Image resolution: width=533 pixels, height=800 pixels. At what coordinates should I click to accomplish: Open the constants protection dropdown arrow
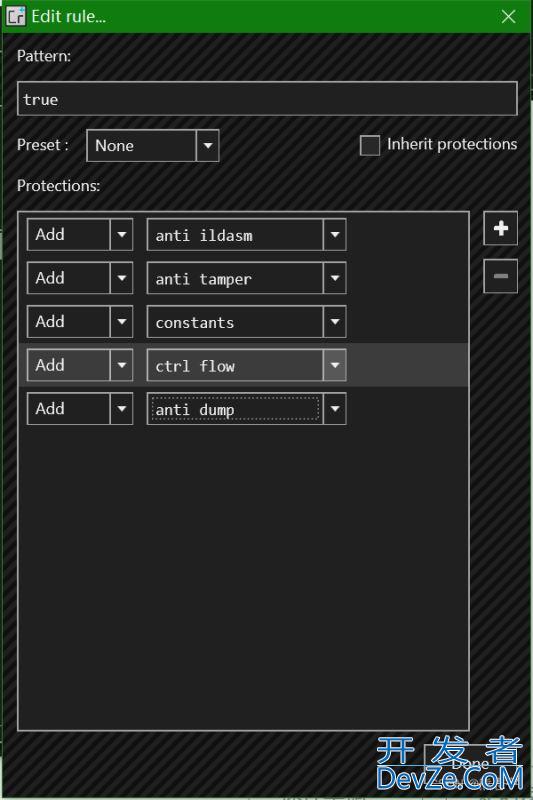335,321
